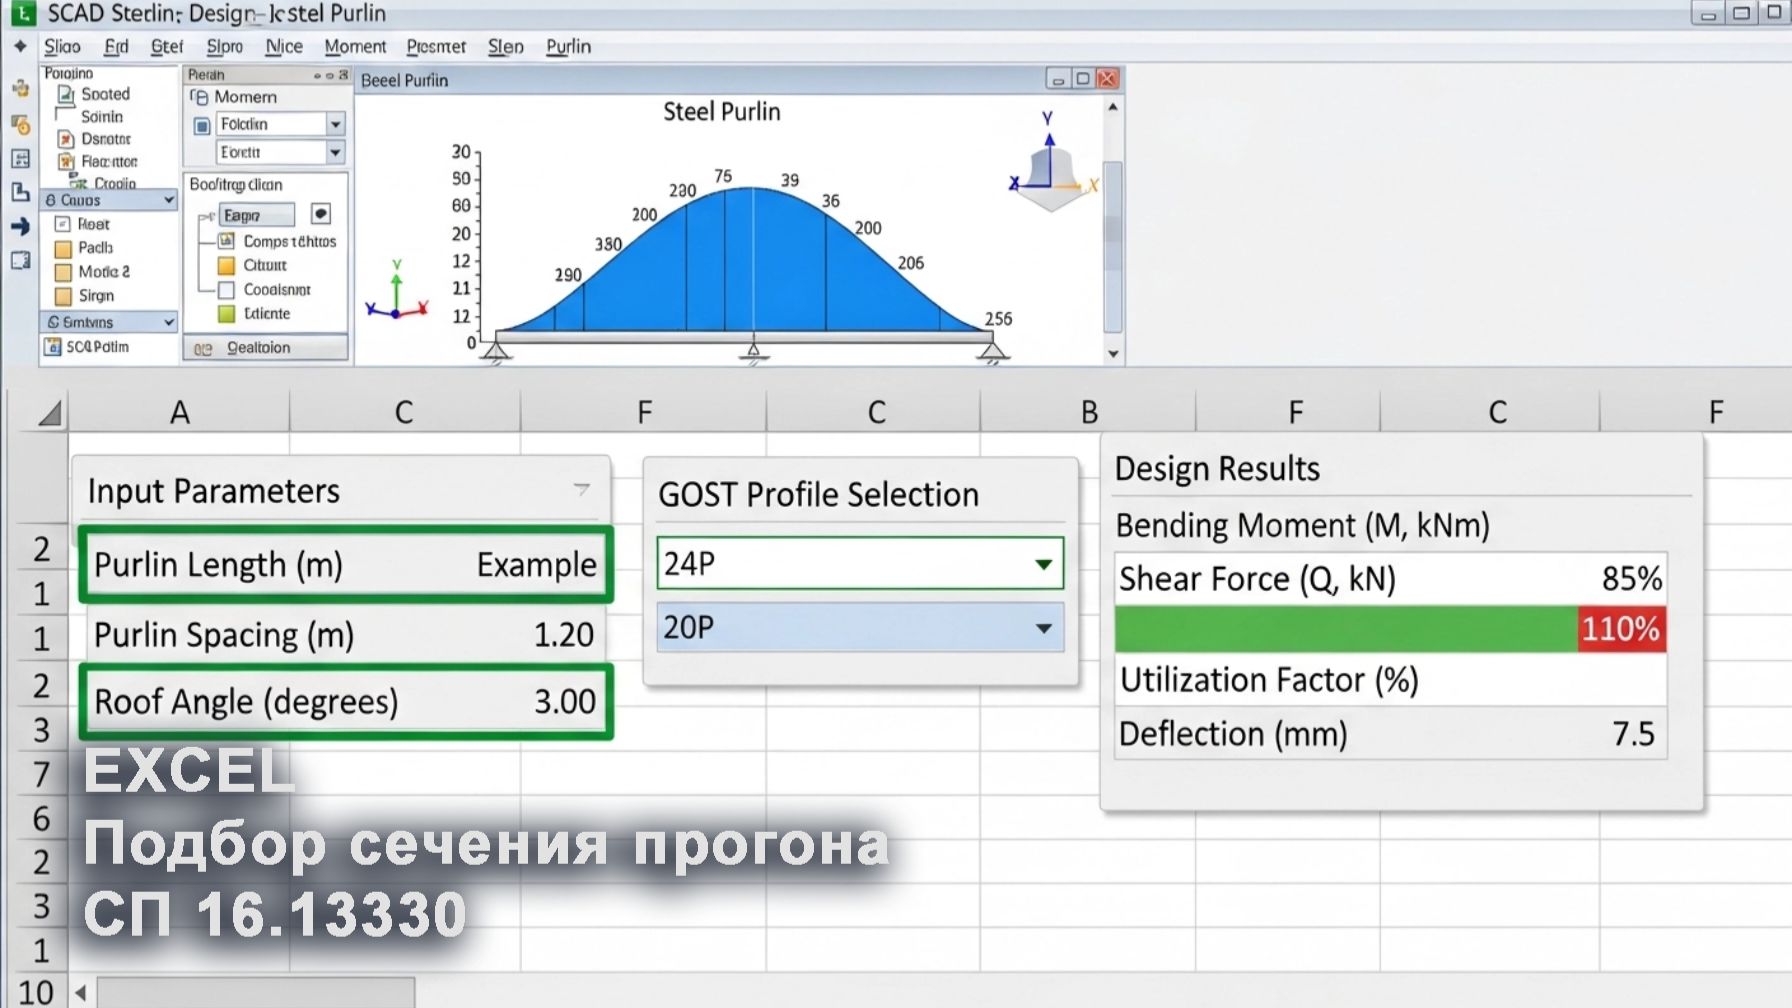The image size is (1792, 1008).
Task: Click the Input Parameters filter arrow
Action: coord(581,489)
